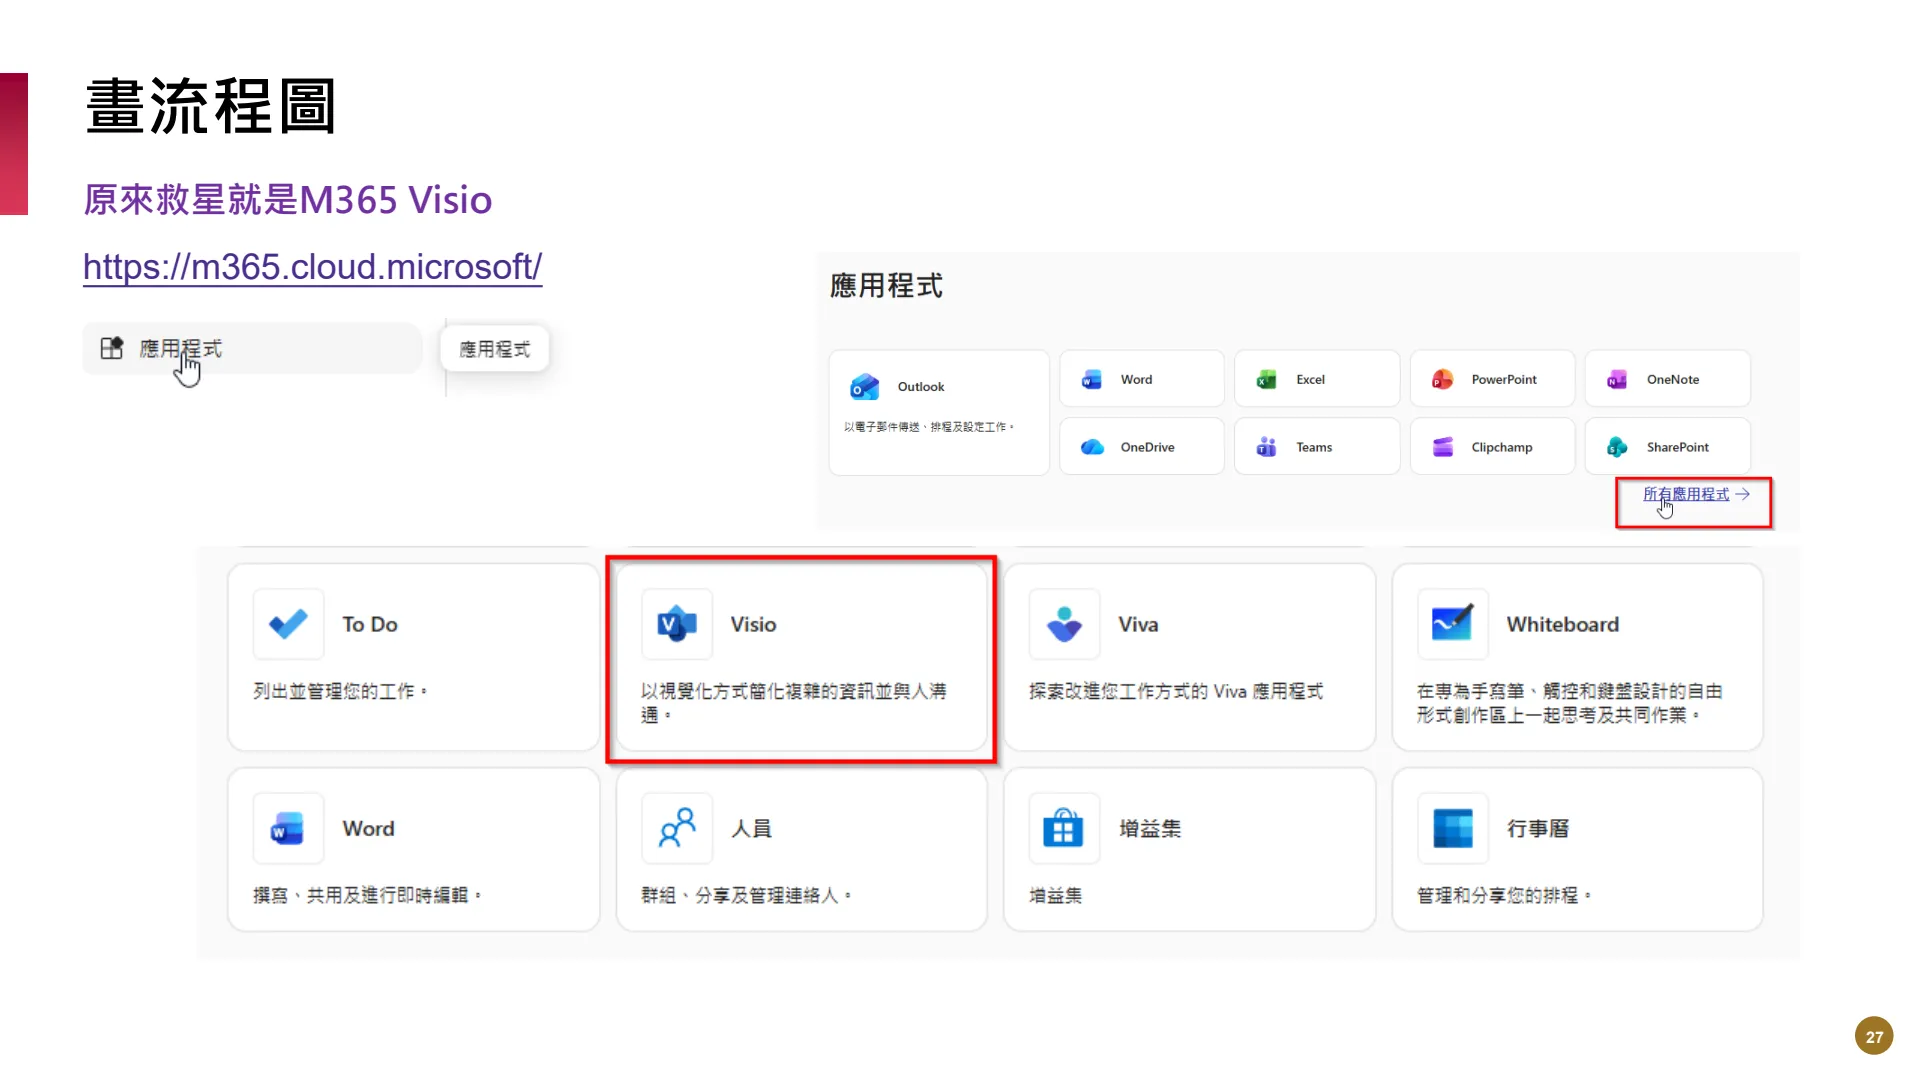Select the To Do card title
Viewport: 1920px width, 1080px height.
[x=370, y=624]
